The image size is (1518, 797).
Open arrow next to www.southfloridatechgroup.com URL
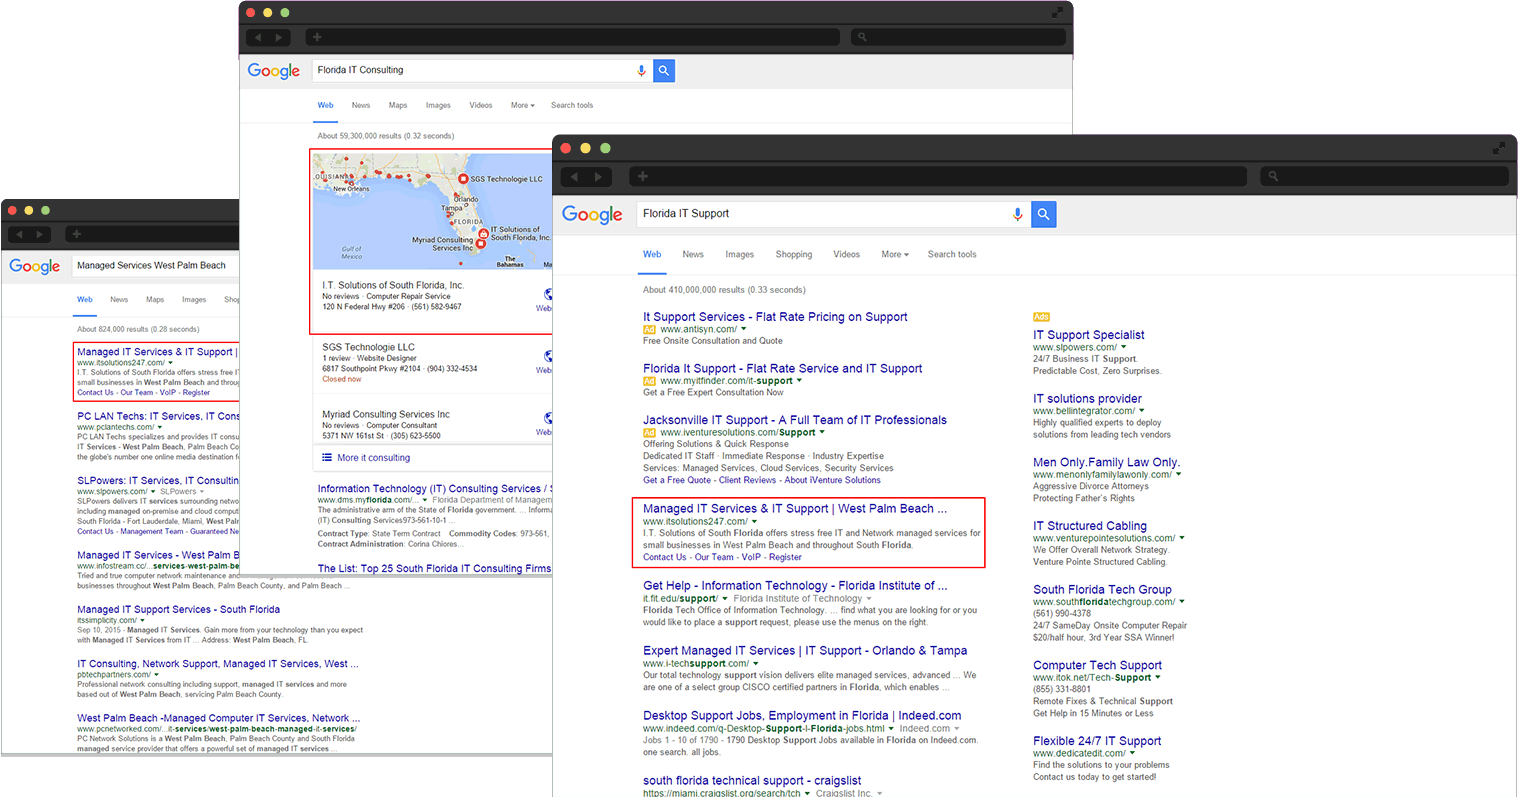(1182, 601)
